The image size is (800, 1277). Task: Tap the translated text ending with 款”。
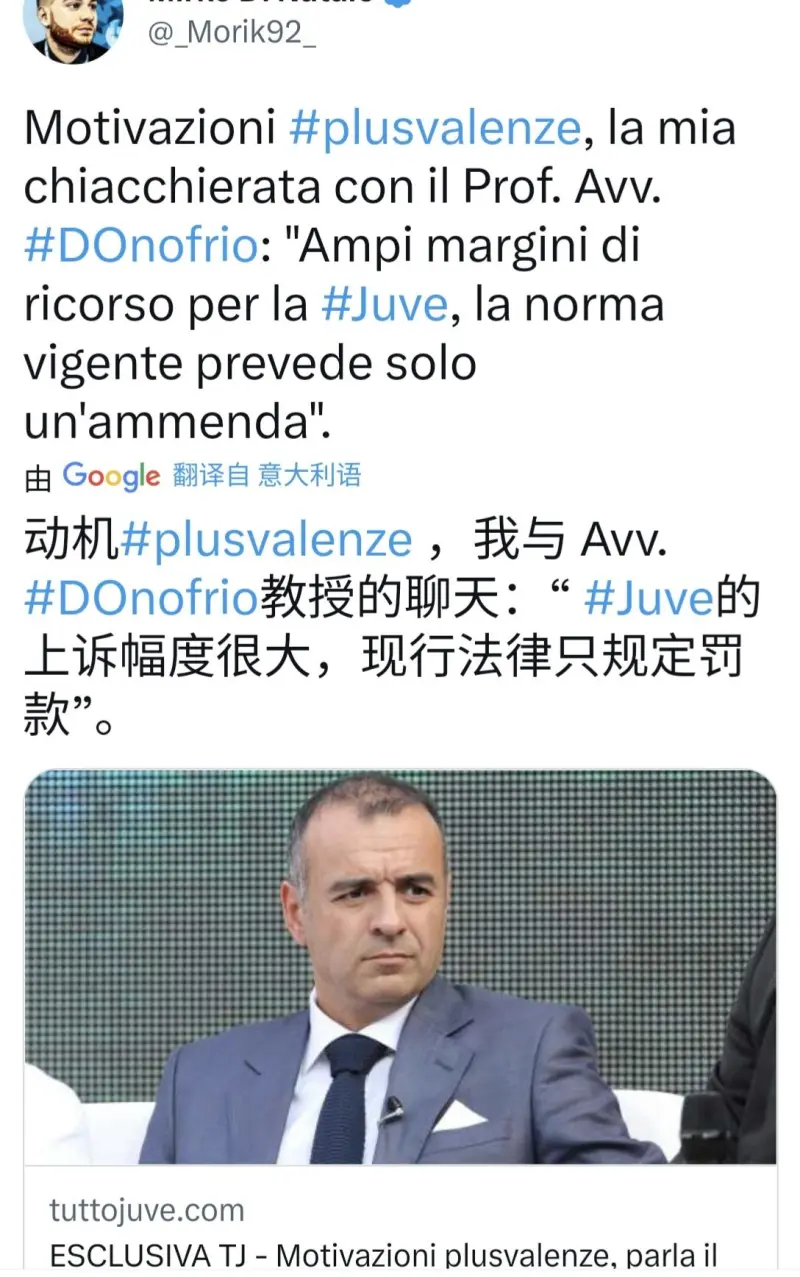pyautogui.click(x=68, y=717)
